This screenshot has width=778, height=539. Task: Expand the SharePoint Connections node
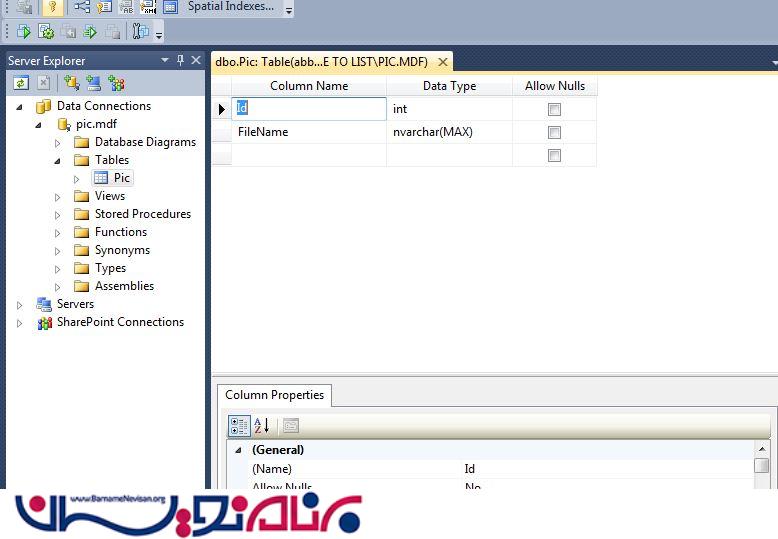coord(19,323)
